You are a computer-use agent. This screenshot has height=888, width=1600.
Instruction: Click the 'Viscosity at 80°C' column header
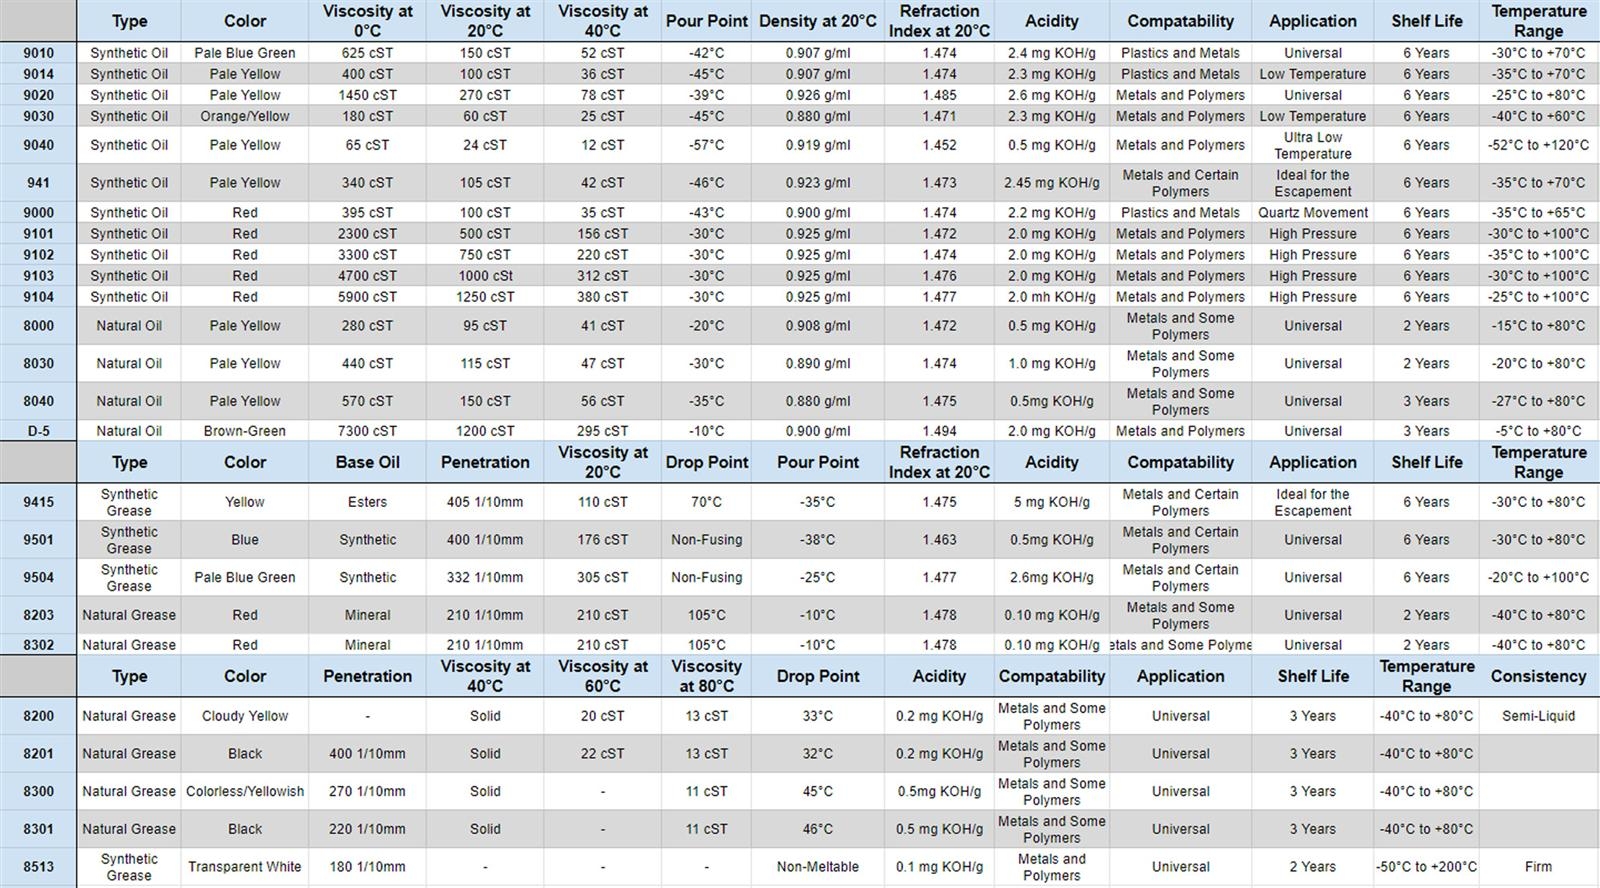tap(706, 676)
